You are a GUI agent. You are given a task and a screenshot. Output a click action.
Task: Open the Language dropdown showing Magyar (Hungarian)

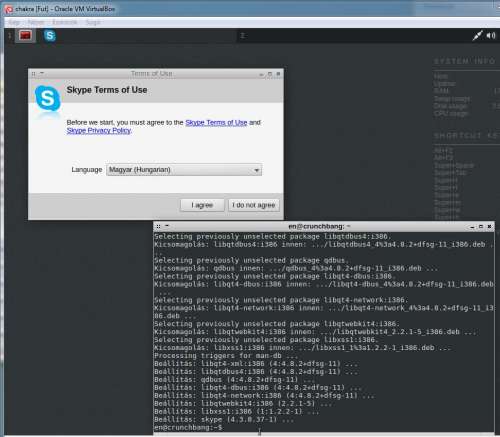pos(184,170)
